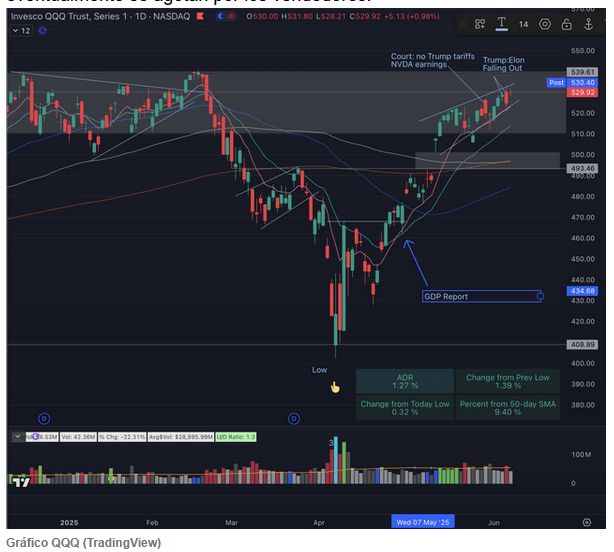Click the 493.46 horizontal line price label
The image size is (614, 552).
point(582,168)
